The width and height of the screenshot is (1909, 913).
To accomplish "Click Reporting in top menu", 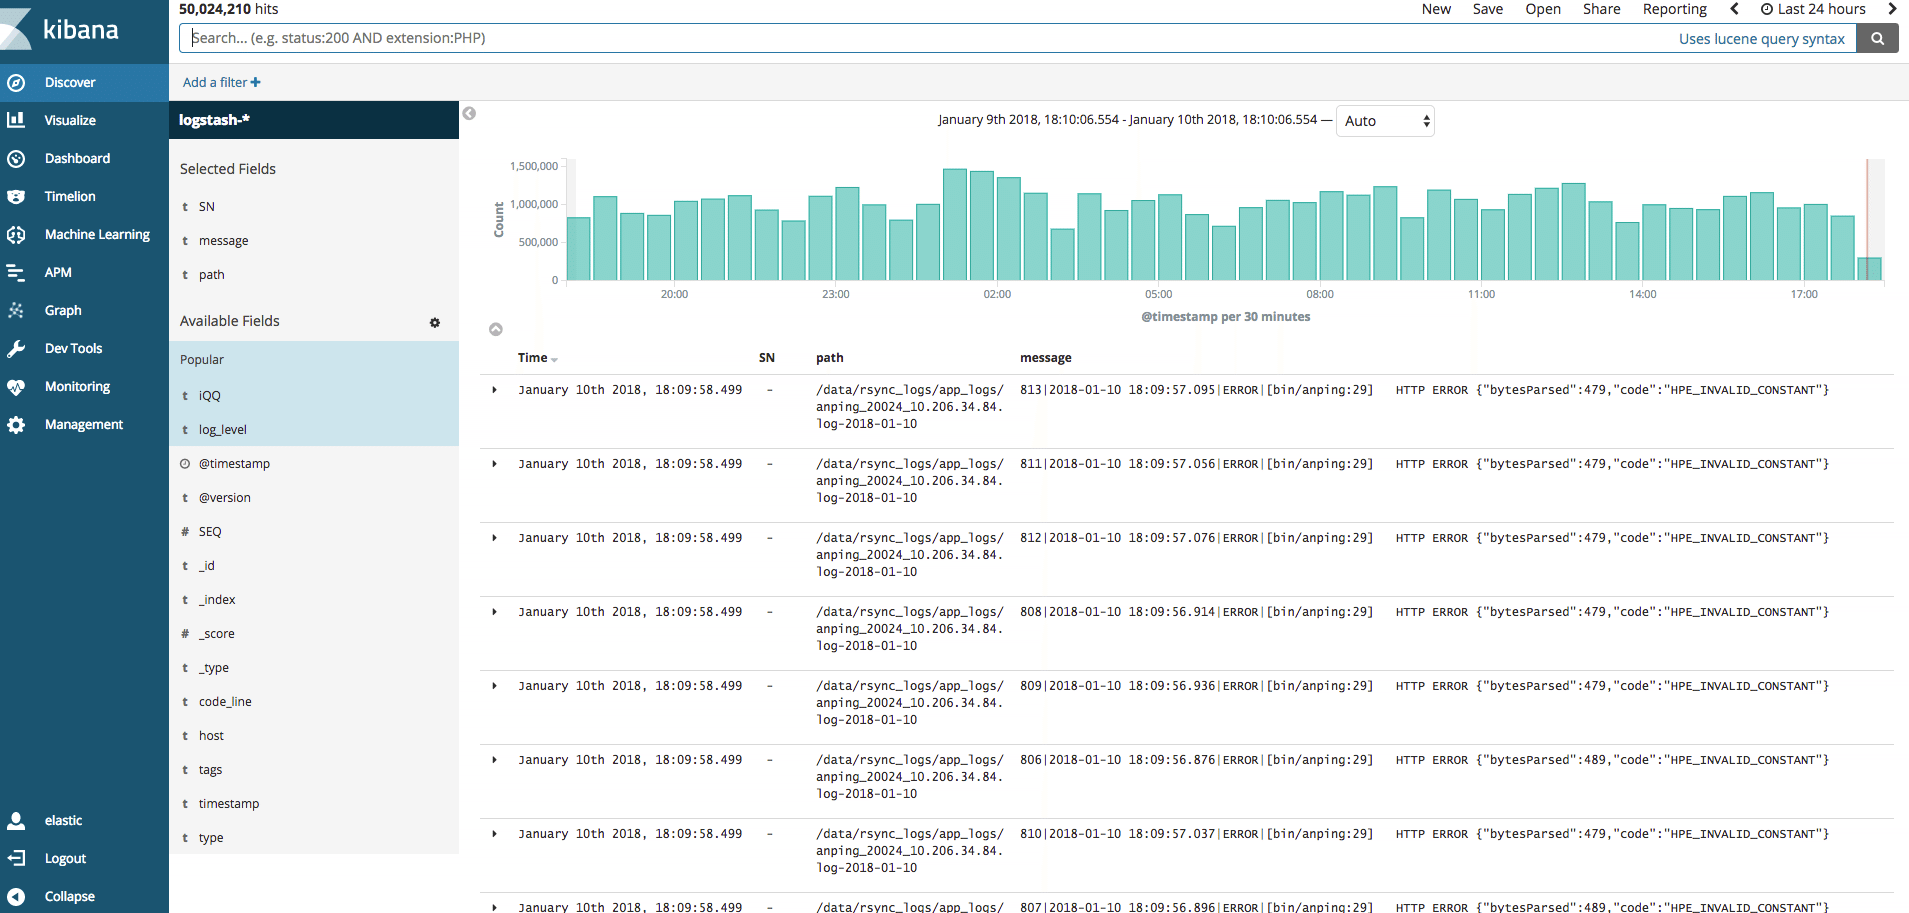I will [1675, 9].
